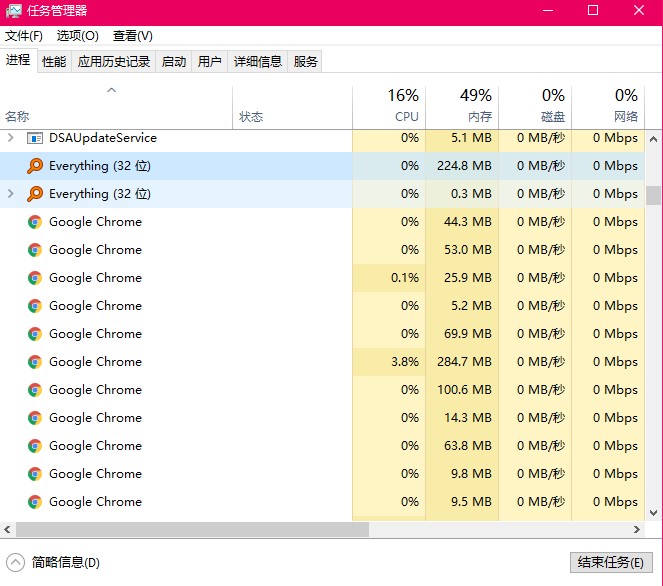Click the 100.6 MB memory cell
663x586 pixels.
tap(462, 390)
